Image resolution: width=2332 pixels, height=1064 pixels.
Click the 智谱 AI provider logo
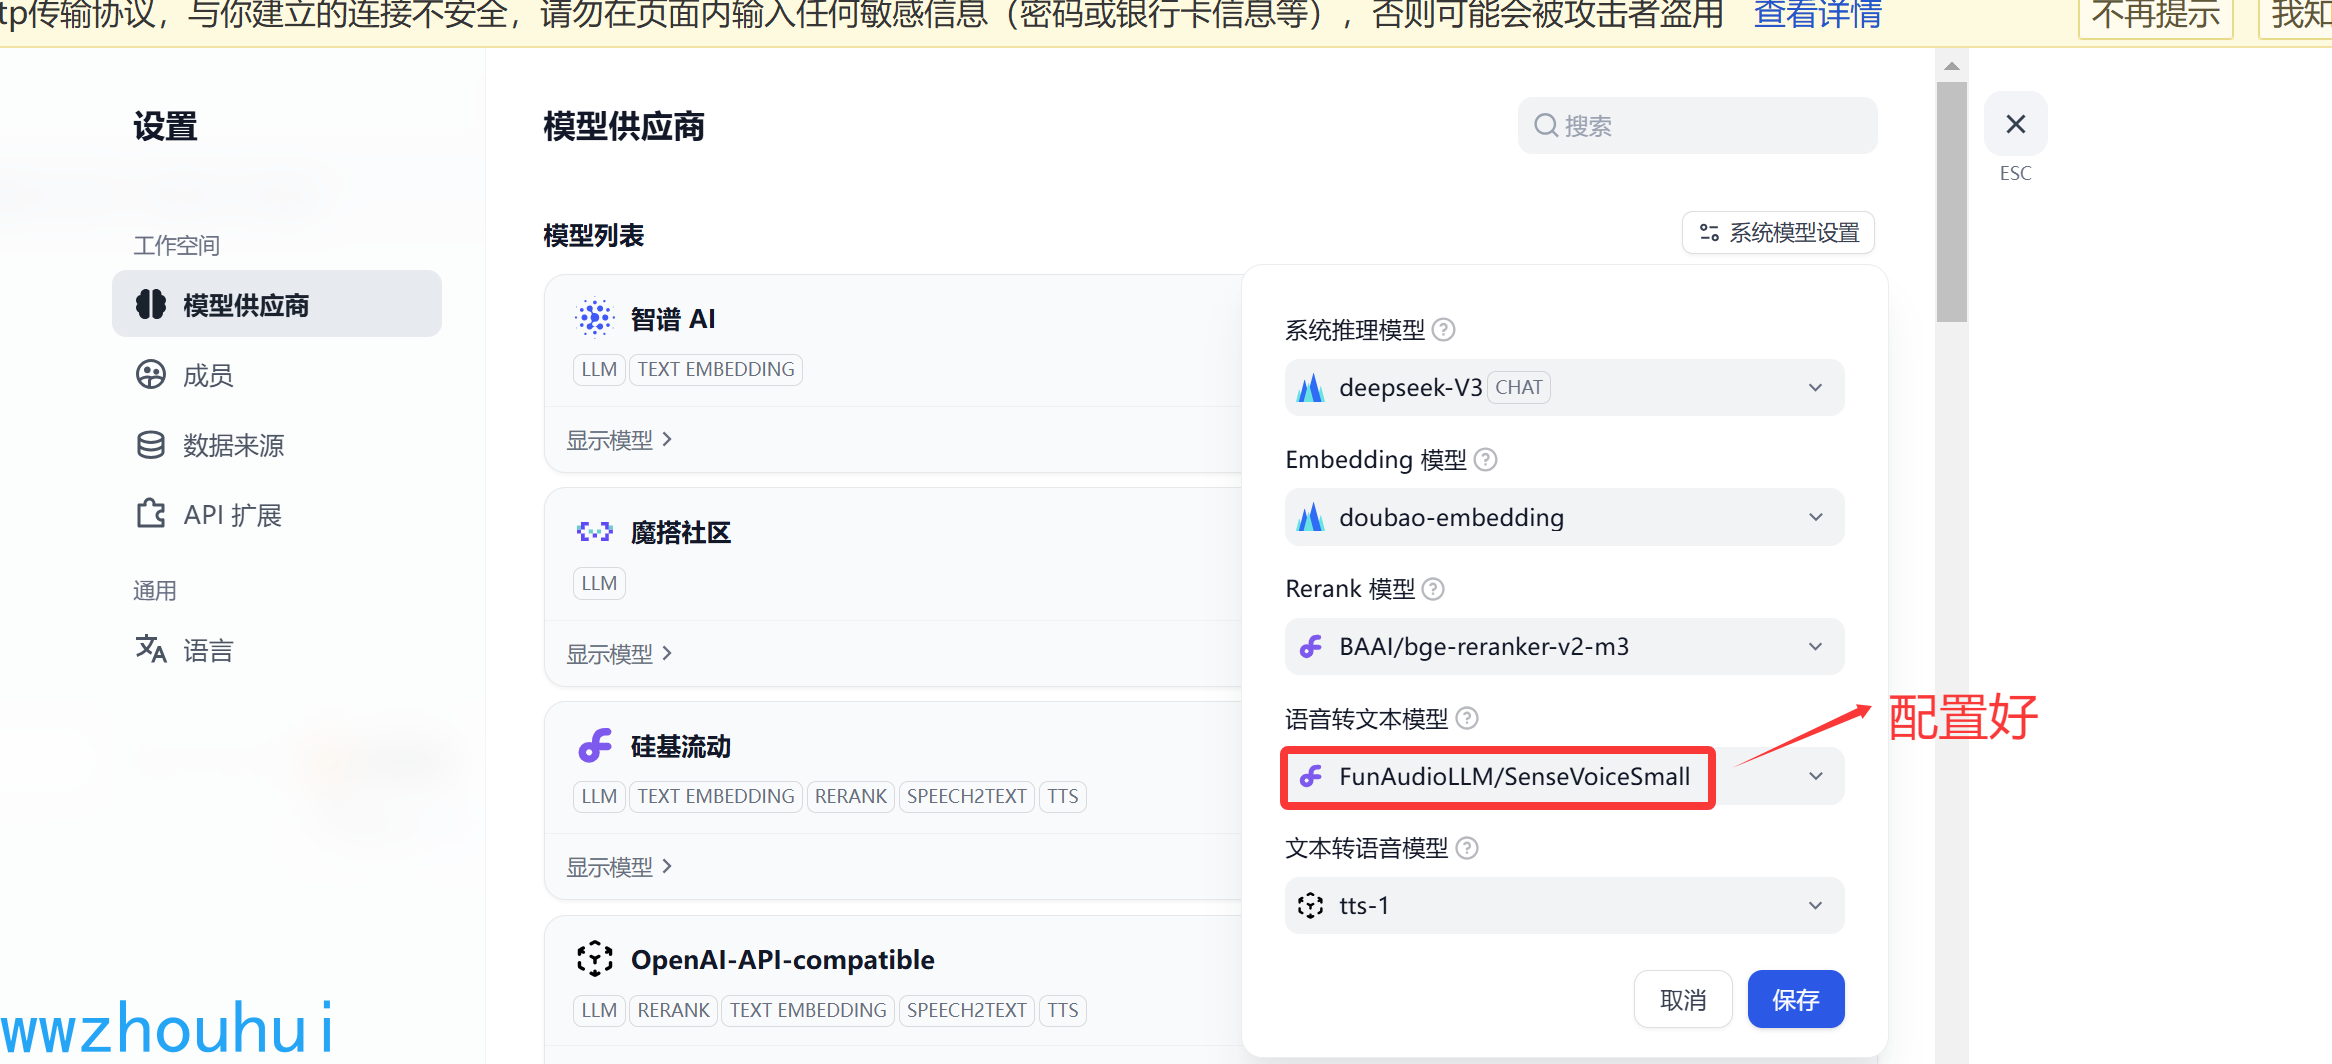595,318
